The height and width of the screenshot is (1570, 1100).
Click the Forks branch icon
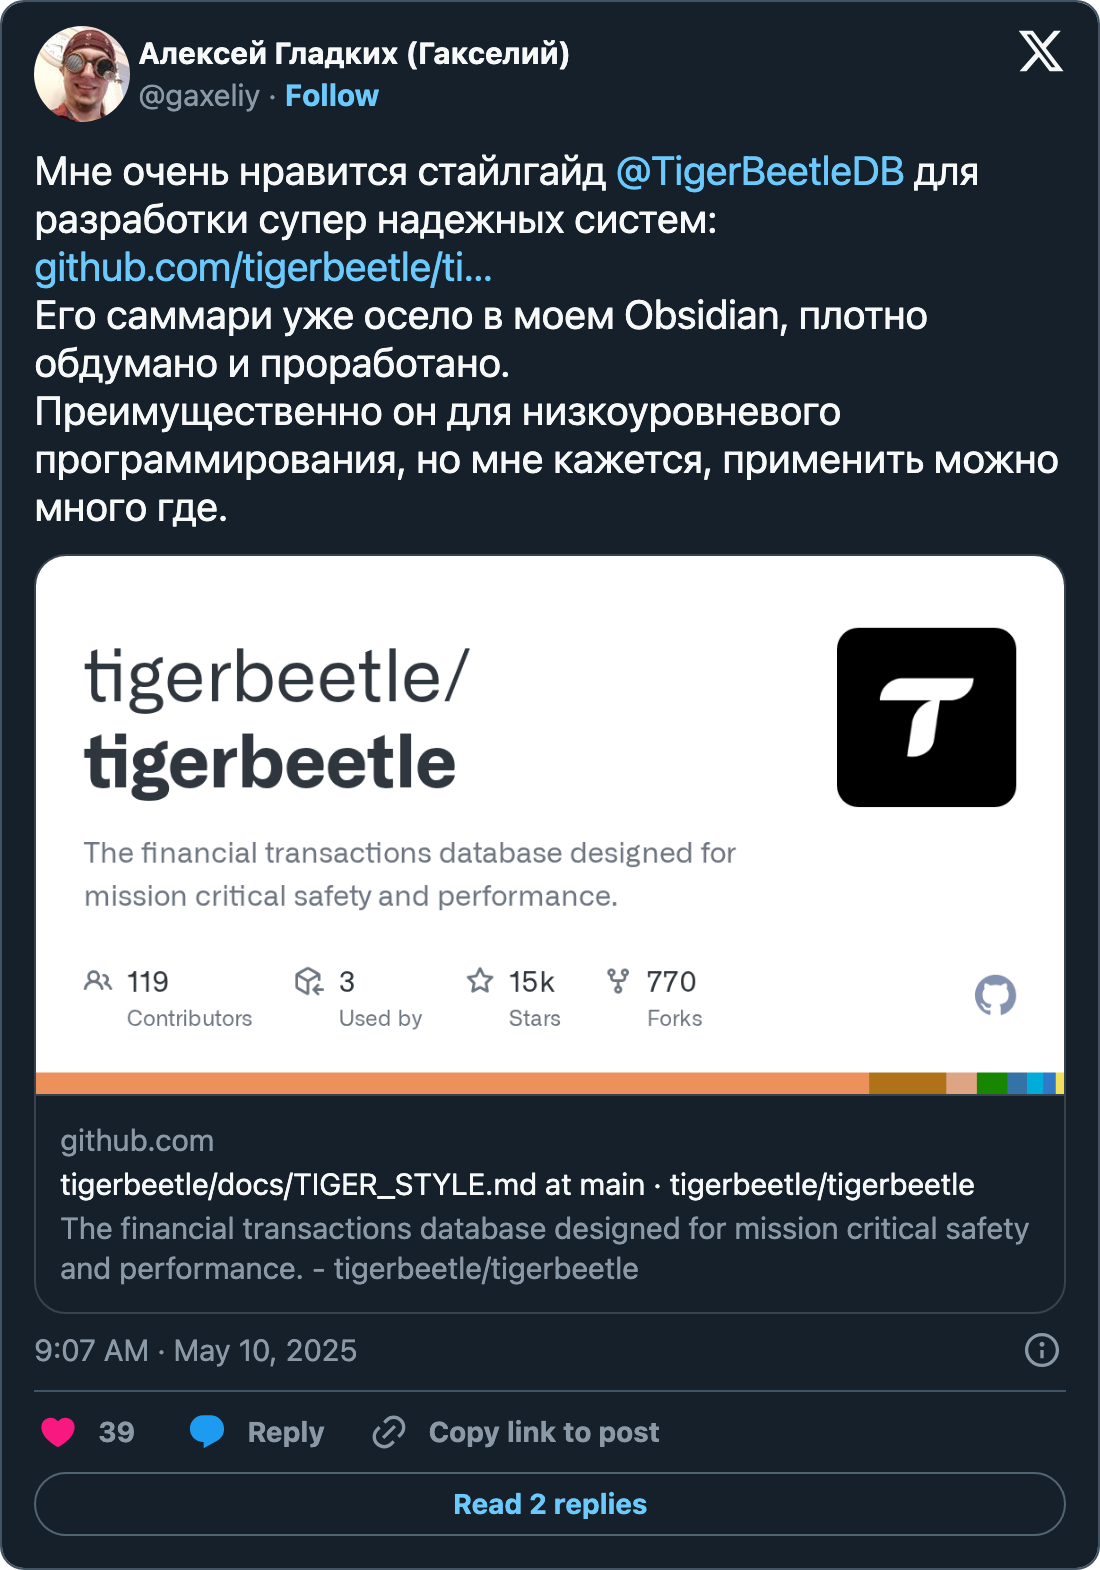pyautogui.click(x=617, y=982)
